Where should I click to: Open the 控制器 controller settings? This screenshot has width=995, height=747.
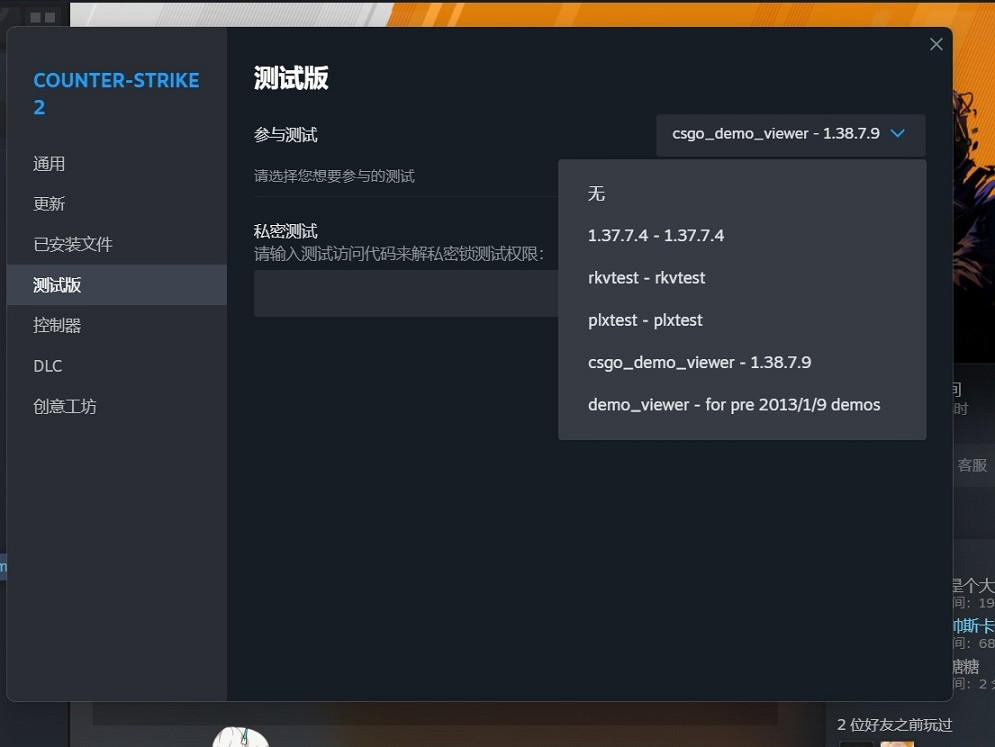coord(57,324)
